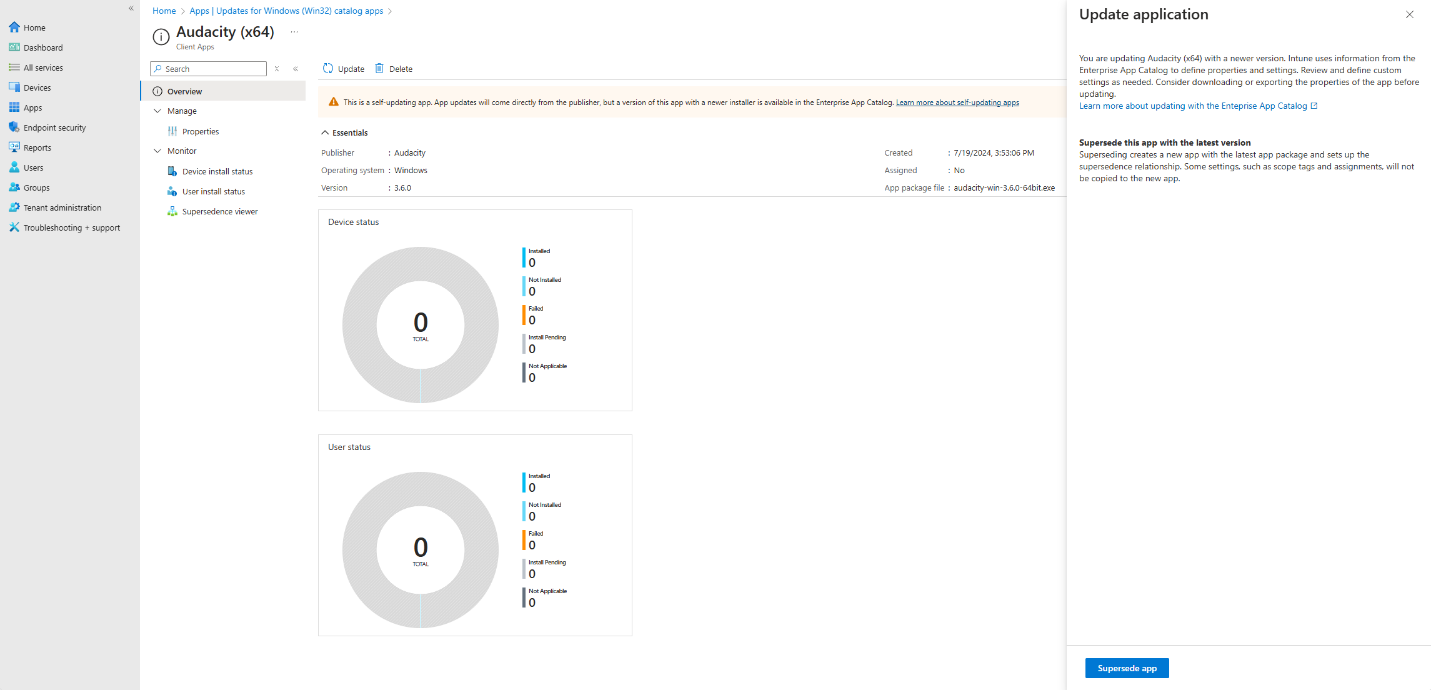Click the warning triangle icon in banner
1431x690 pixels.
(x=334, y=102)
